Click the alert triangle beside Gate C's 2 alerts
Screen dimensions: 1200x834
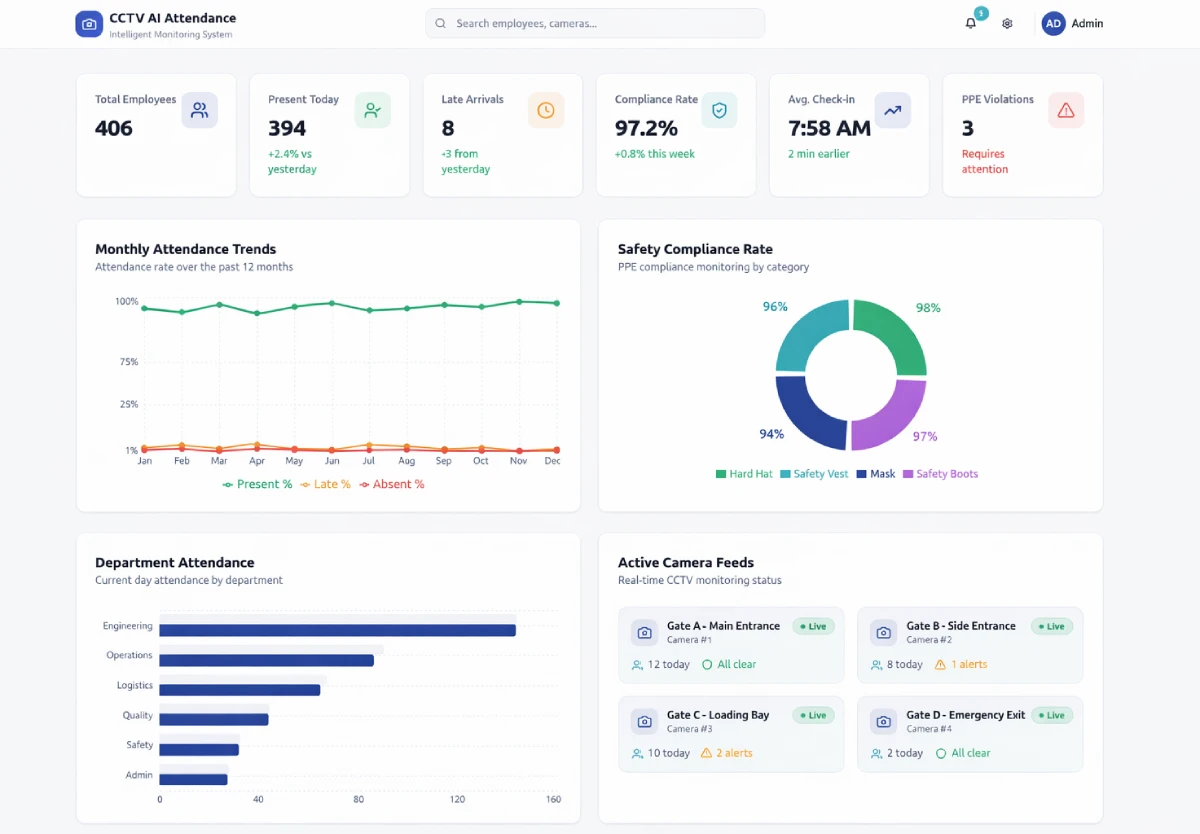coord(706,753)
